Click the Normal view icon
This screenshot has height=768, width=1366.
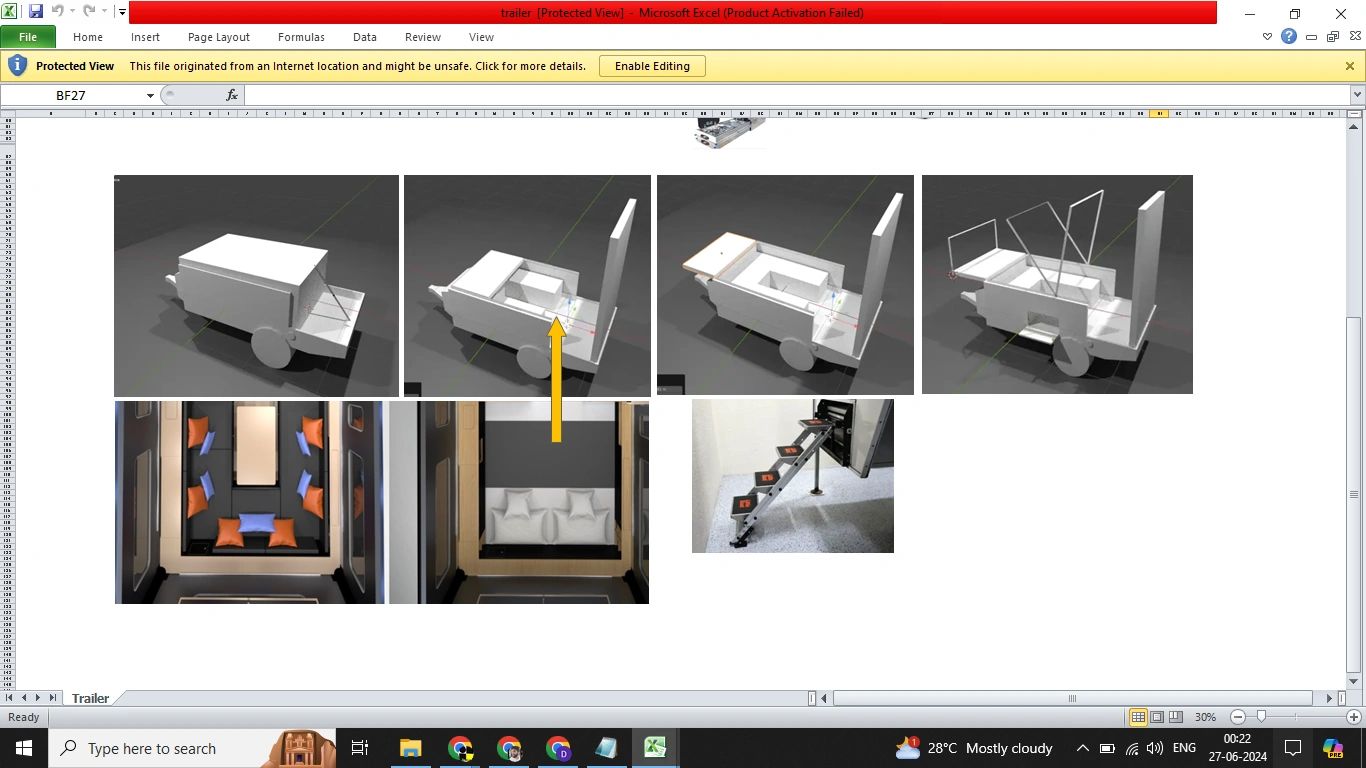1138,717
